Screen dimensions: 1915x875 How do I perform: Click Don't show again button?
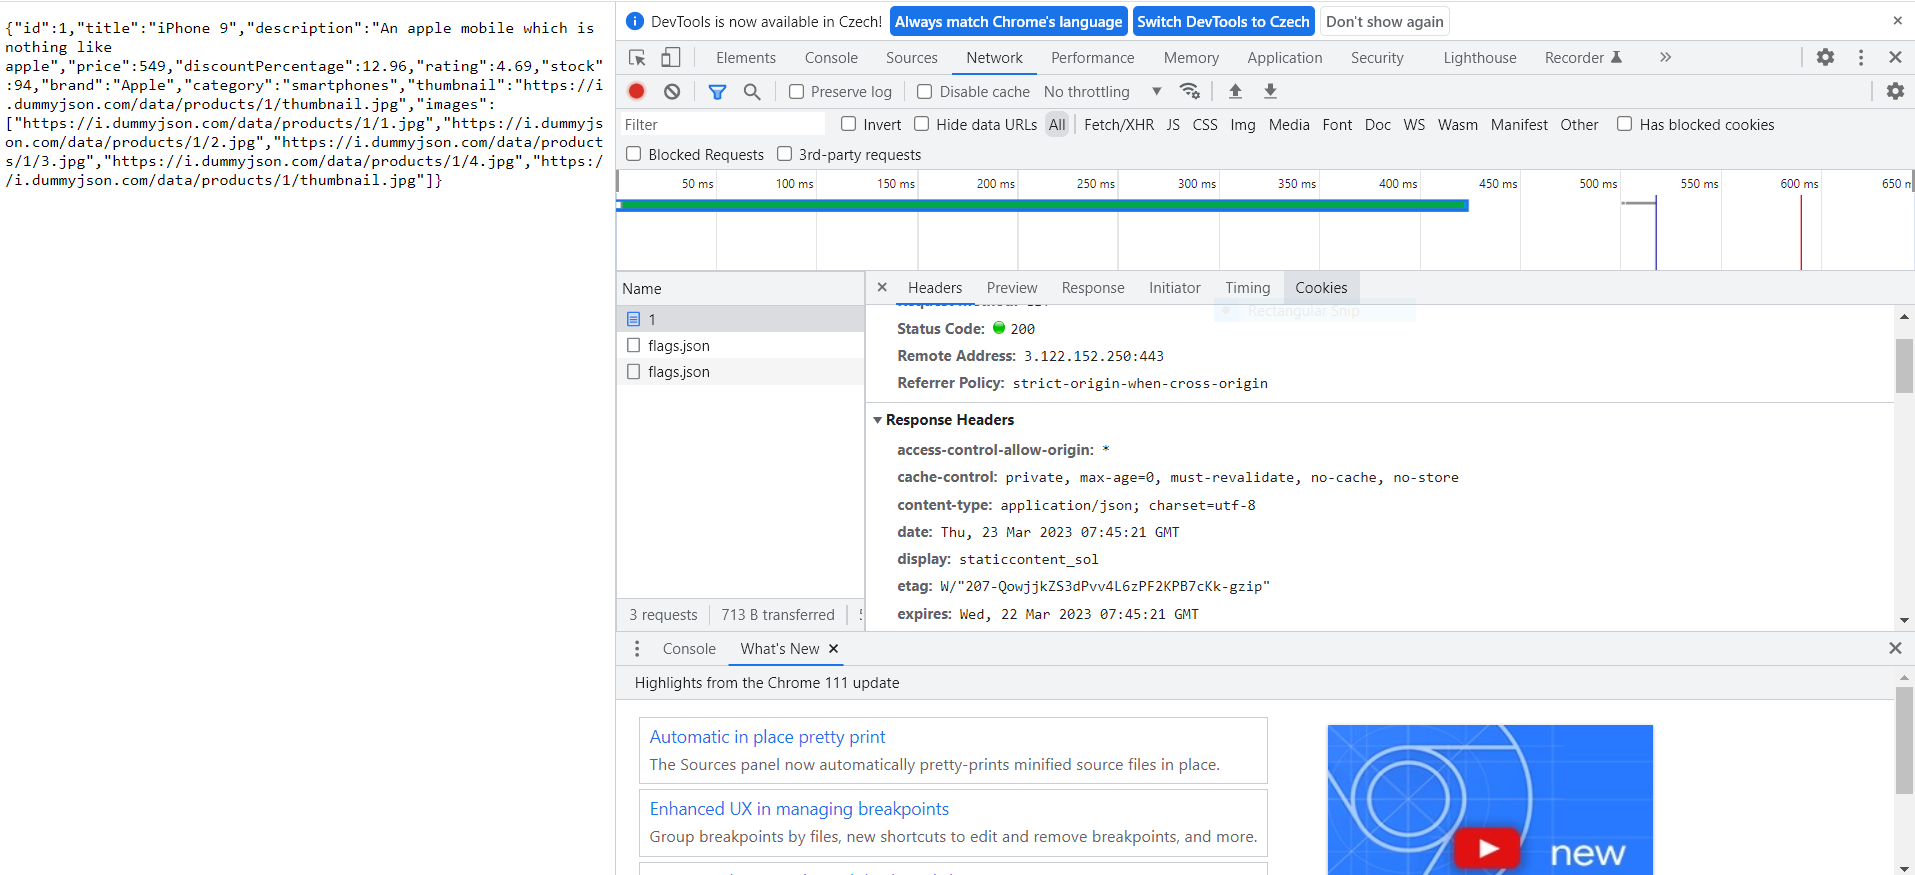(x=1384, y=21)
